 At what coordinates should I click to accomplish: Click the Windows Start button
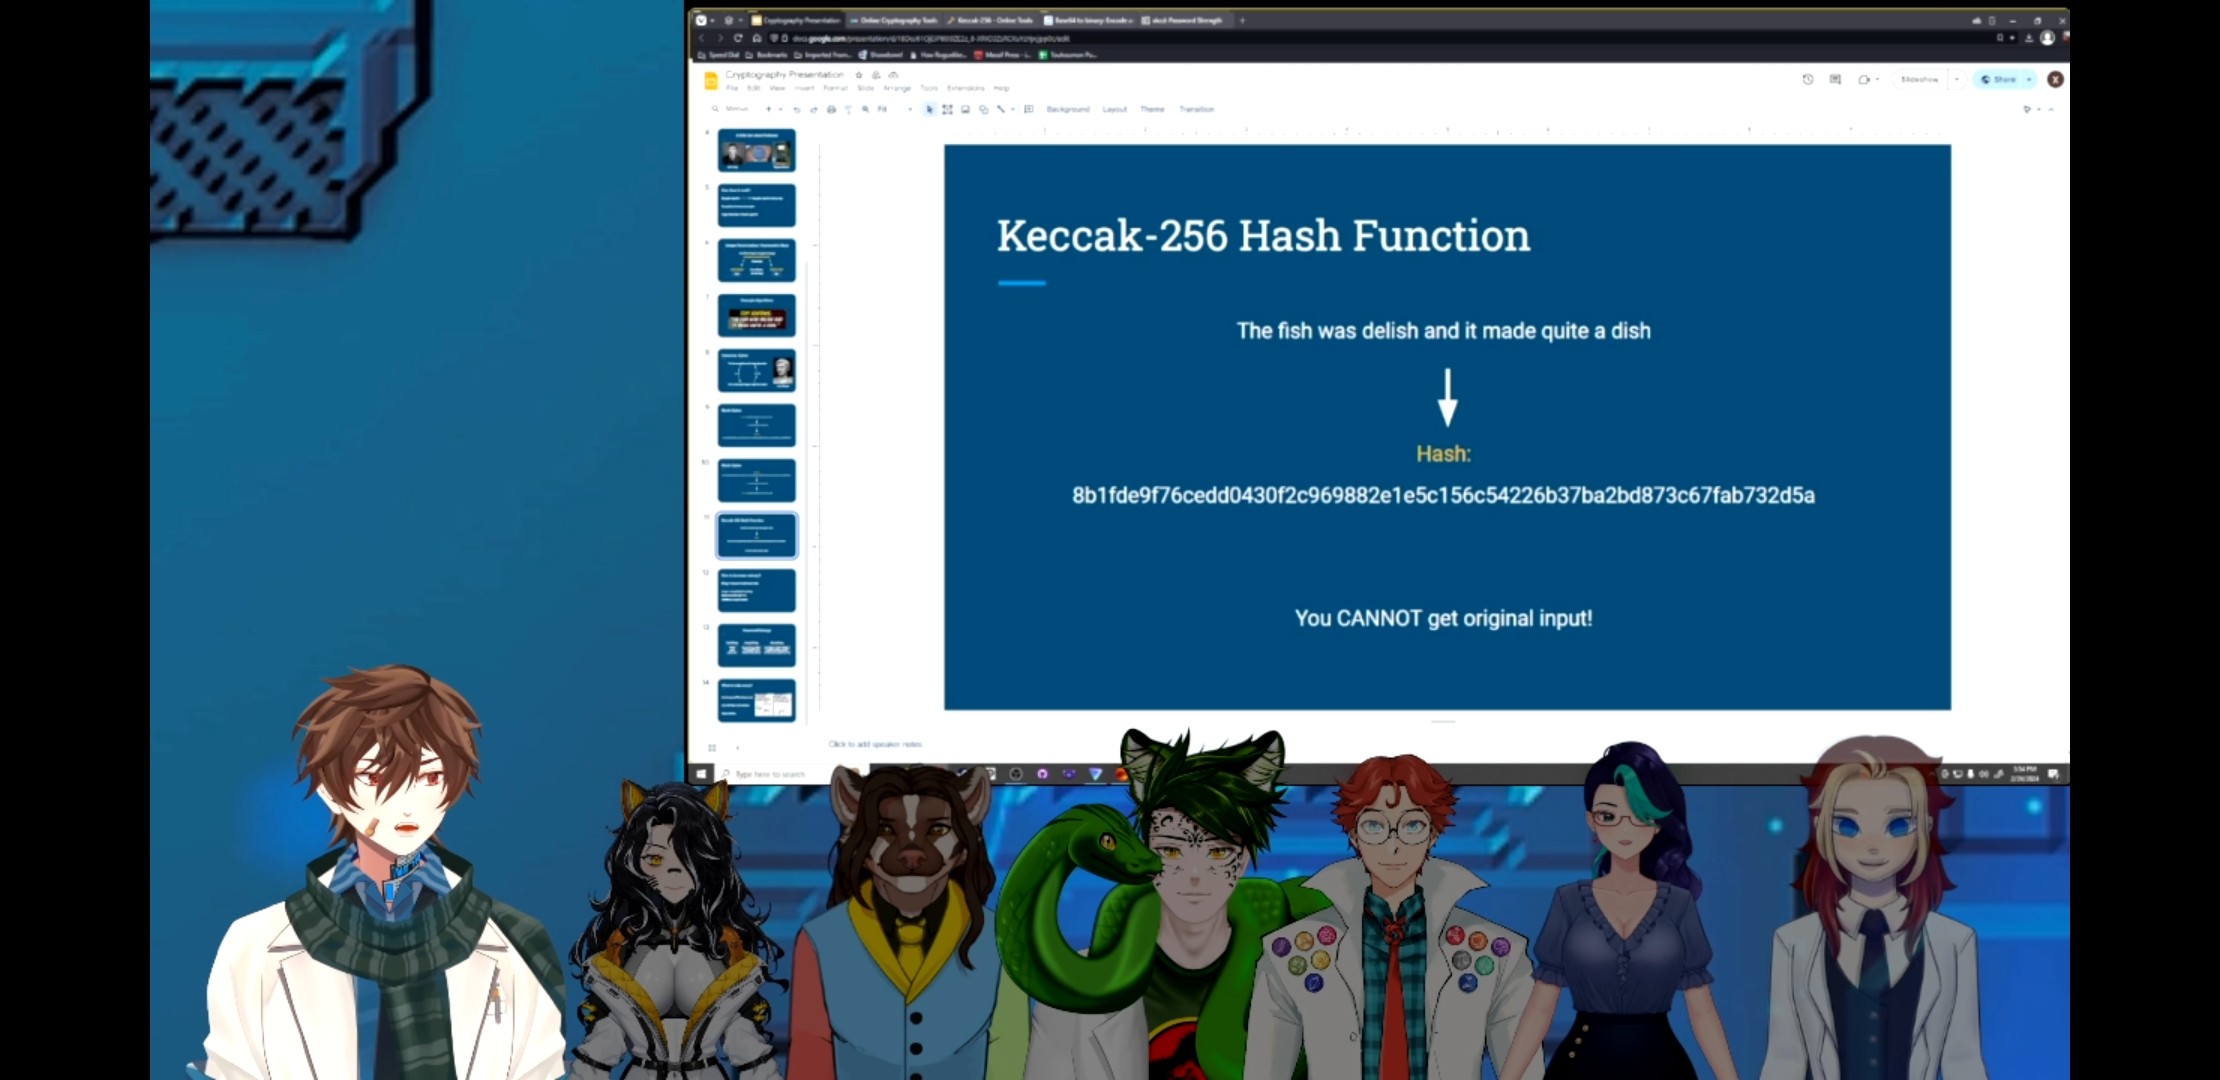point(701,774)
